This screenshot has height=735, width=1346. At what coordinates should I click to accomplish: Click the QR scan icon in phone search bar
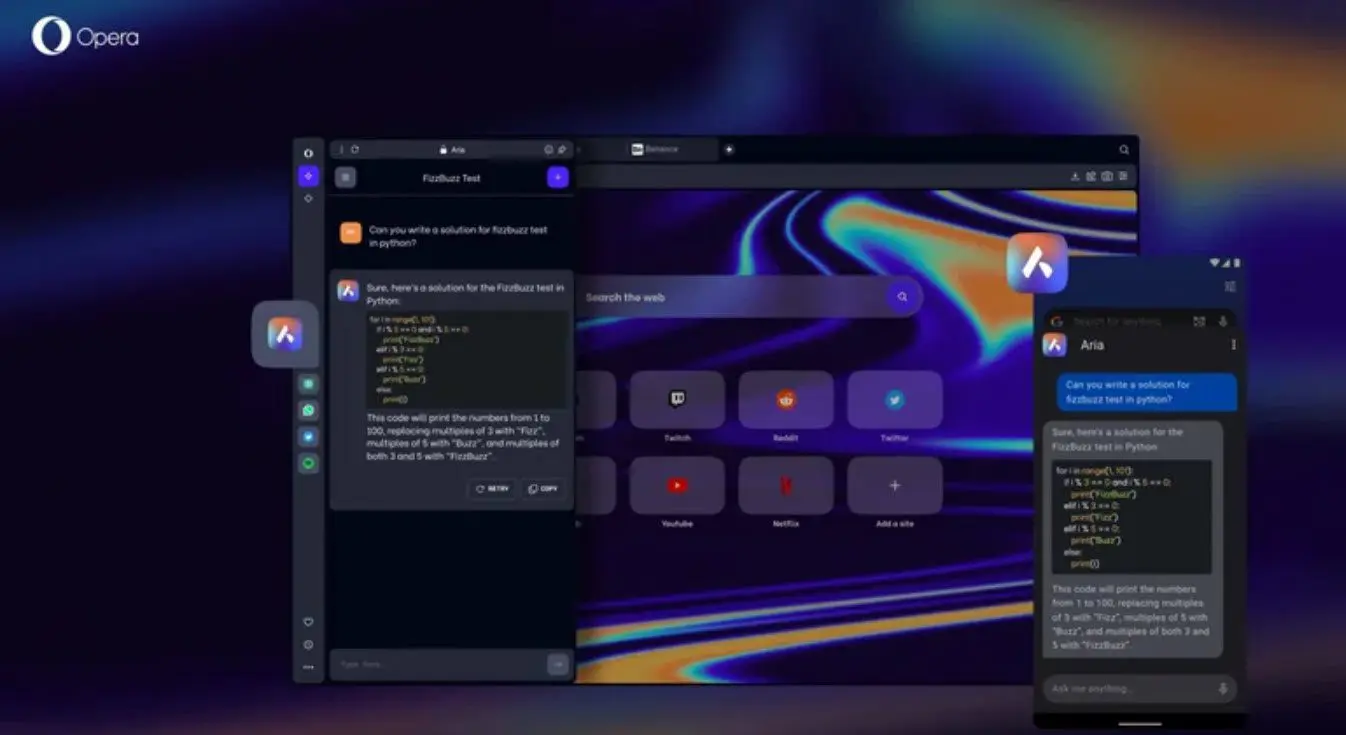click(1199, 322)
